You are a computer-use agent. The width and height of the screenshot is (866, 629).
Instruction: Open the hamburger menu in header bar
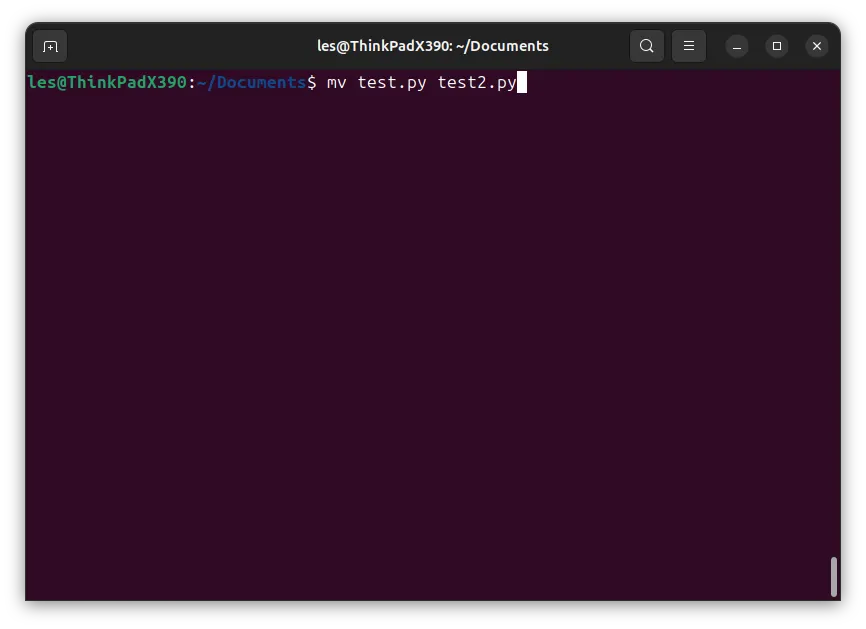click(689, 46)
